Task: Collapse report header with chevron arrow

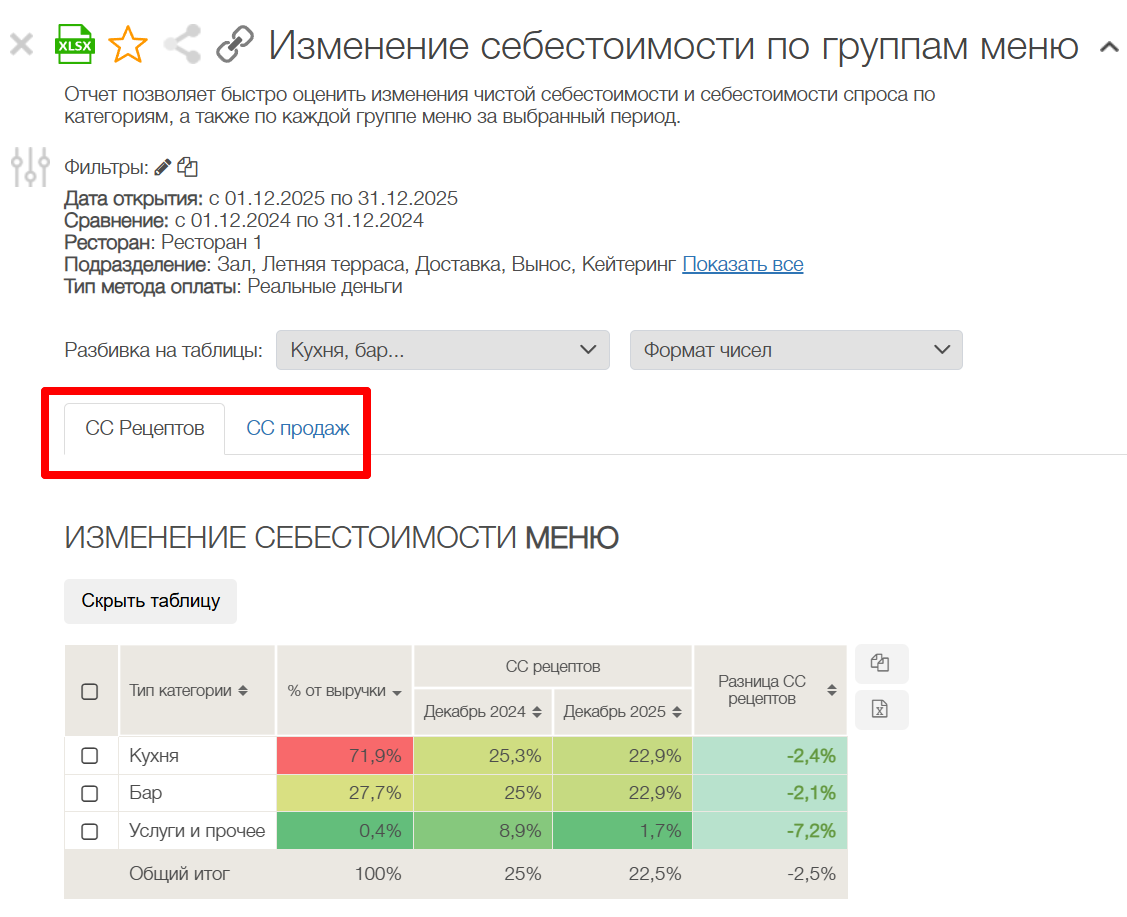Action: 1108,47
